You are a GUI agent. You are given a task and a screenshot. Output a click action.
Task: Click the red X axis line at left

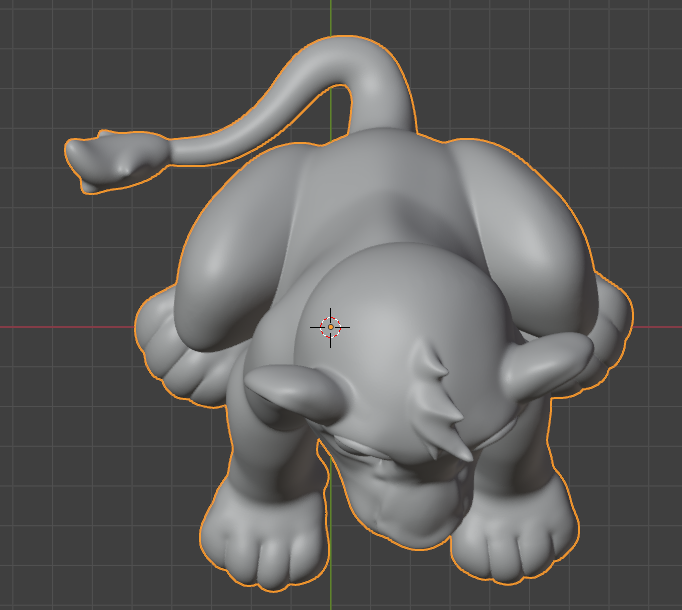point(60,327)
